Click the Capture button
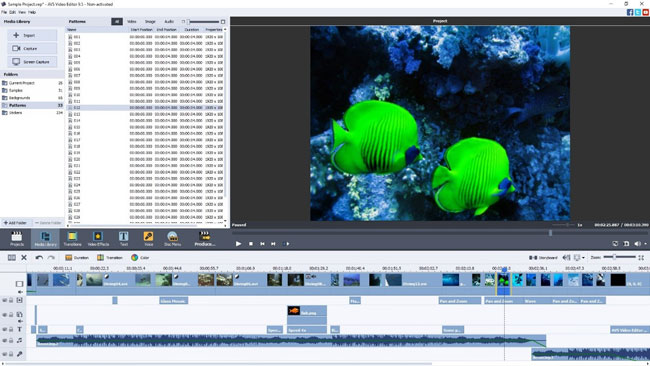Viewport: 650px width, 366px height. point(32,48)
